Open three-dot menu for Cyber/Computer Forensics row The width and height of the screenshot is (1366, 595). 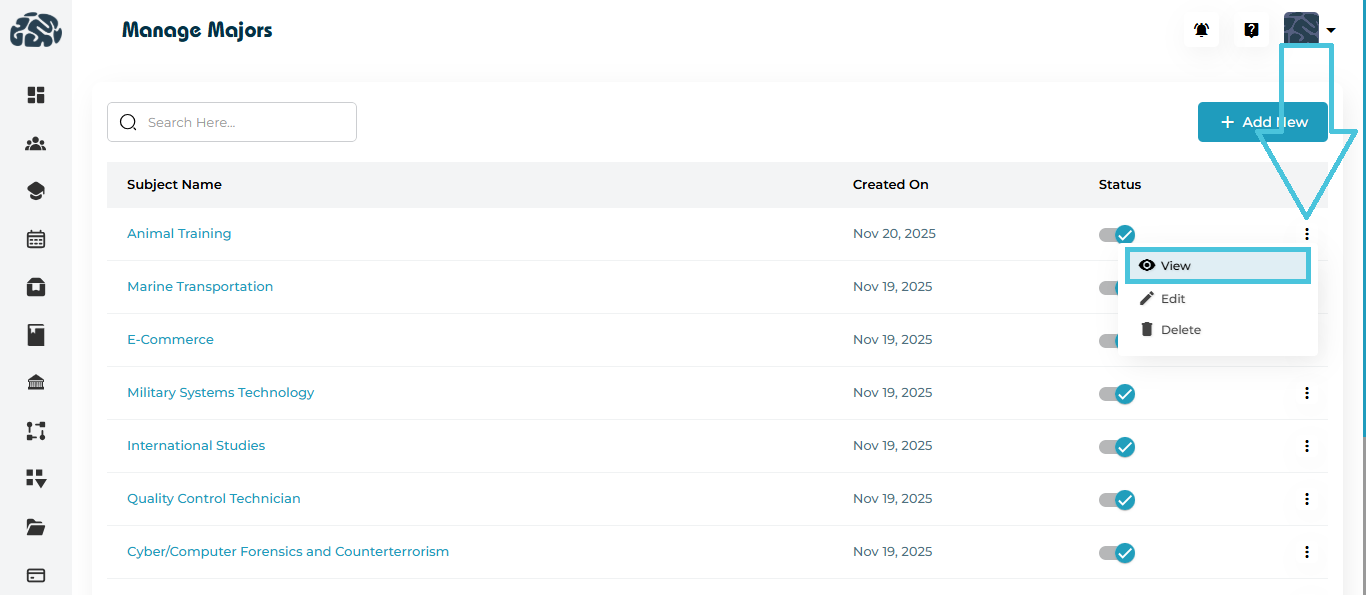pyautogui.click(x=1306, y=552)
